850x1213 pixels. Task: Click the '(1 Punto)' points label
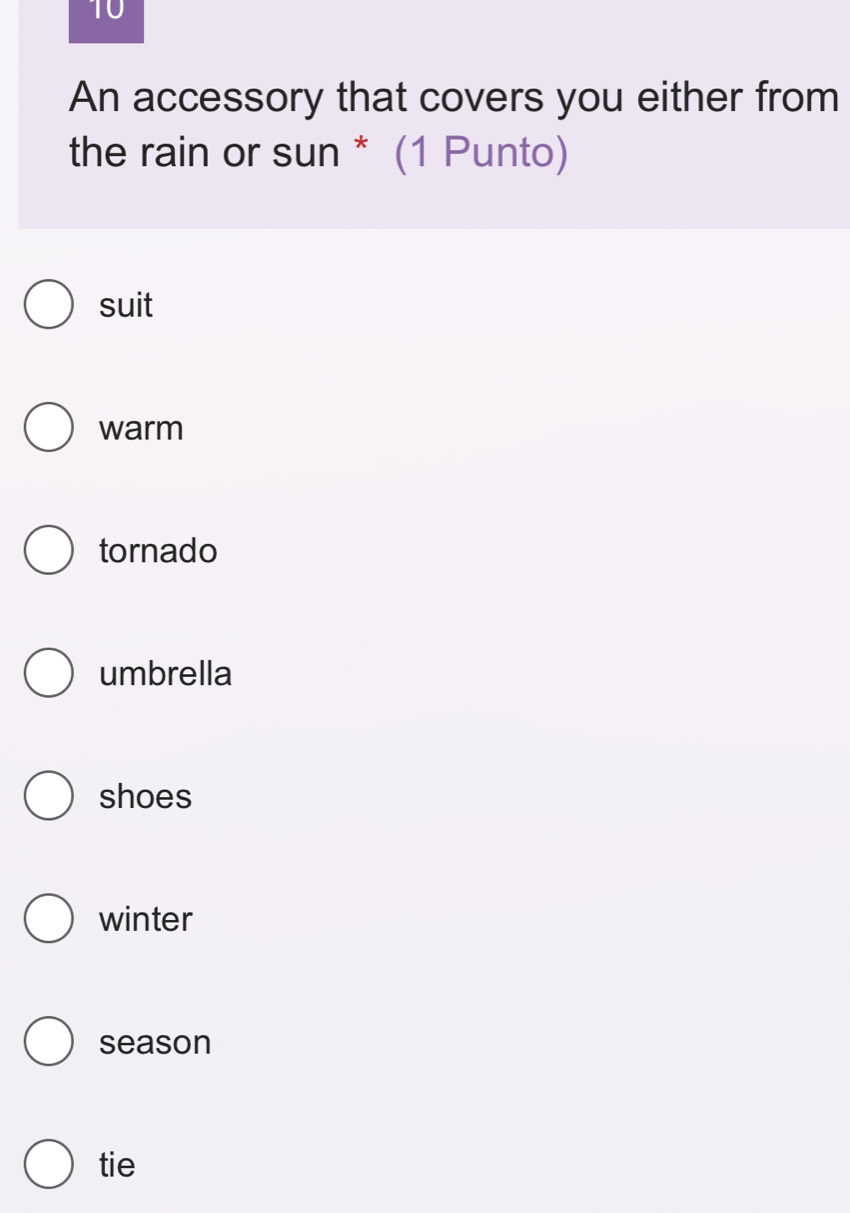(x=480, y=153)
